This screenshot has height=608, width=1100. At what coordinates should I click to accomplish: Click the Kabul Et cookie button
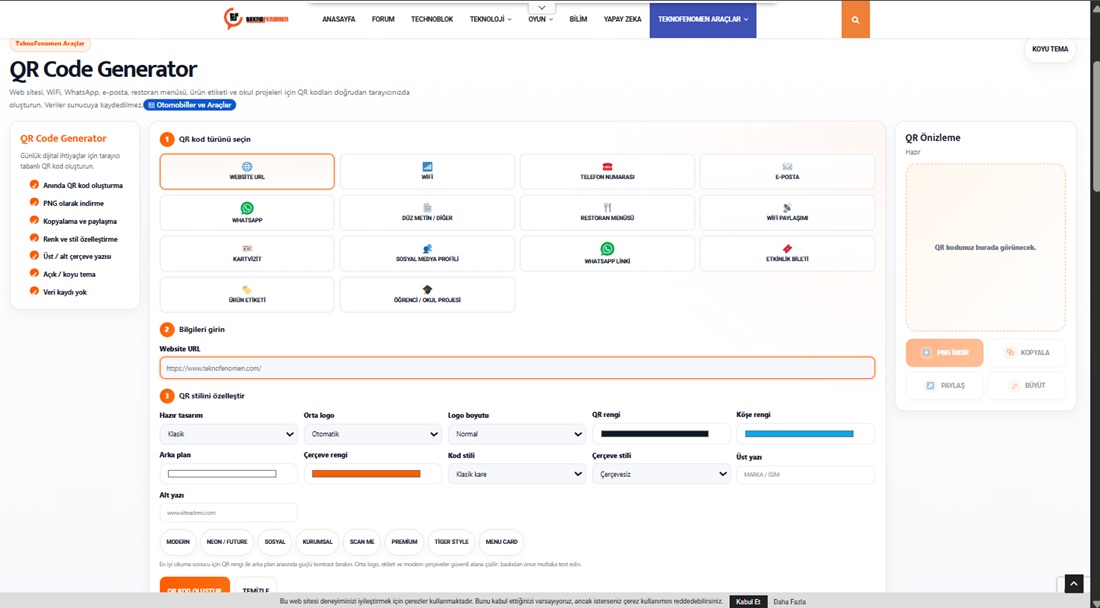pos(748,602)
